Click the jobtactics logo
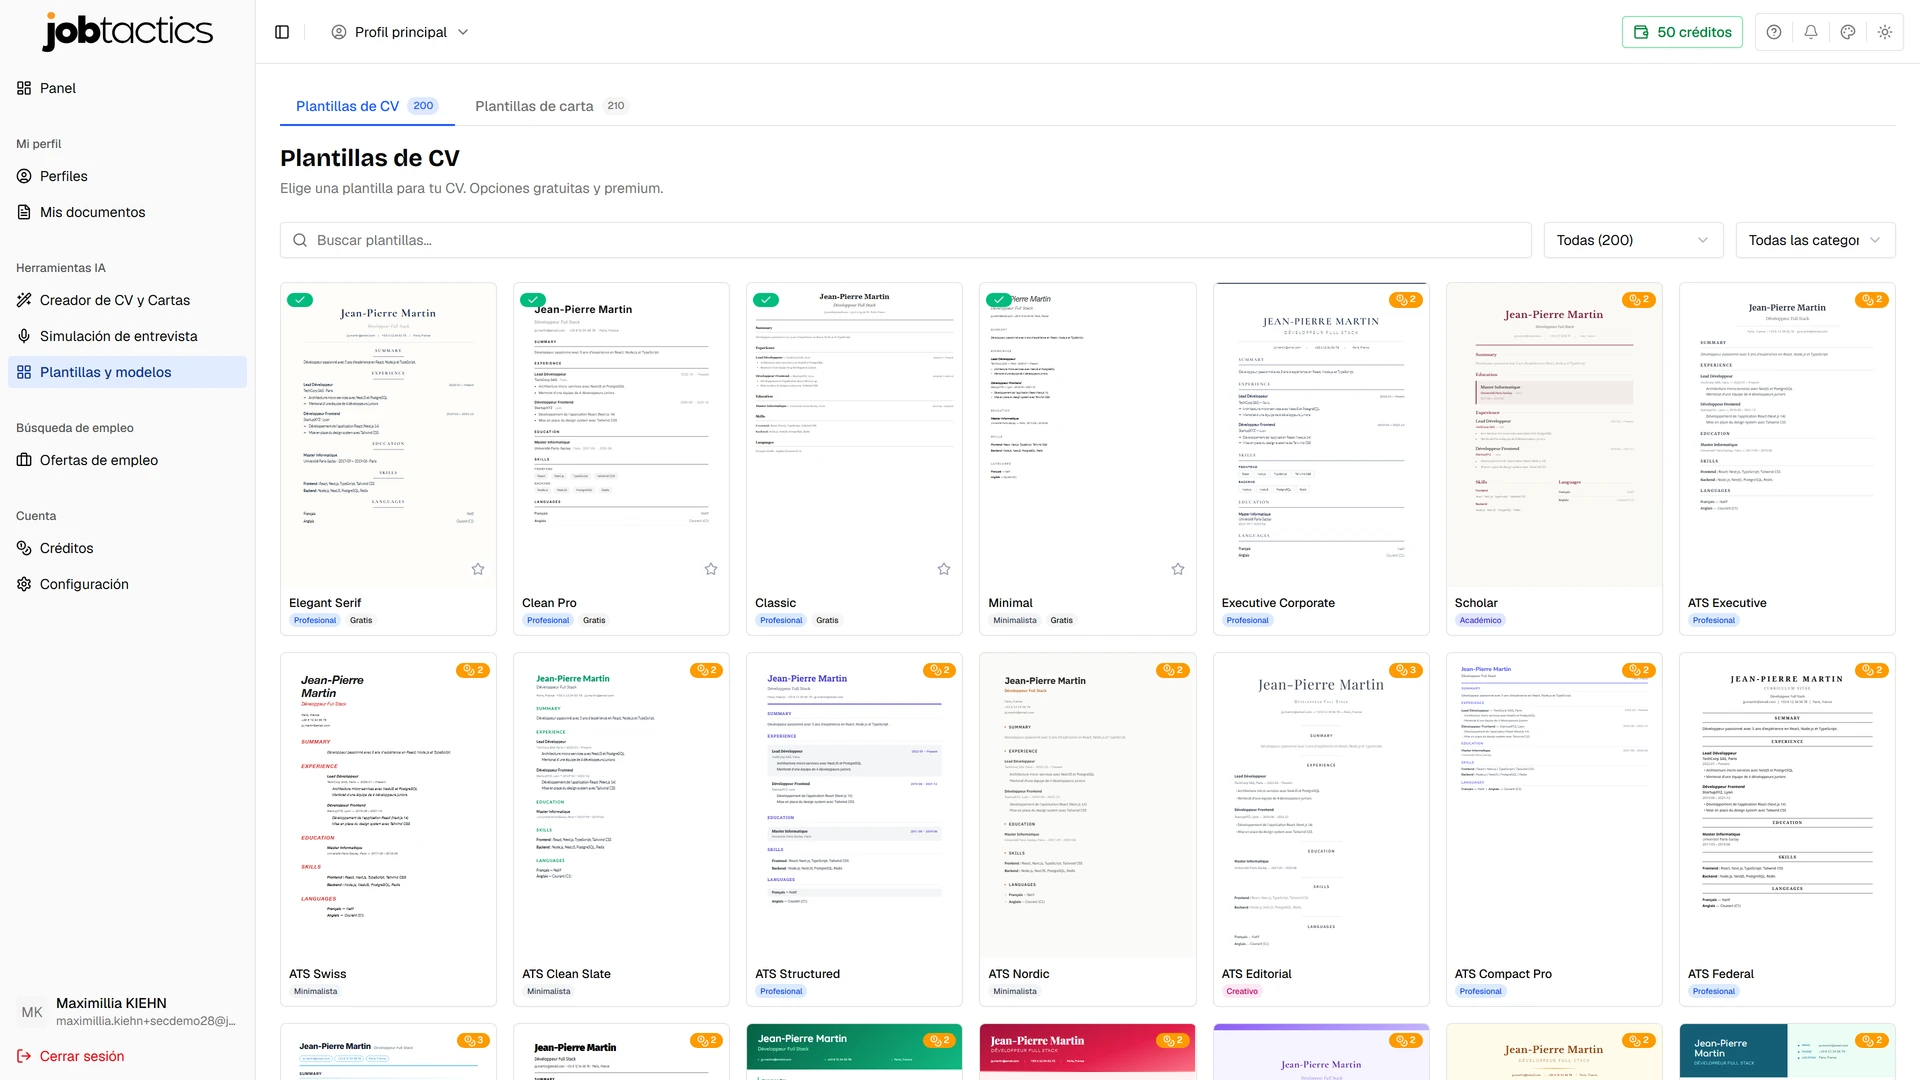 [x=128, y=31]
